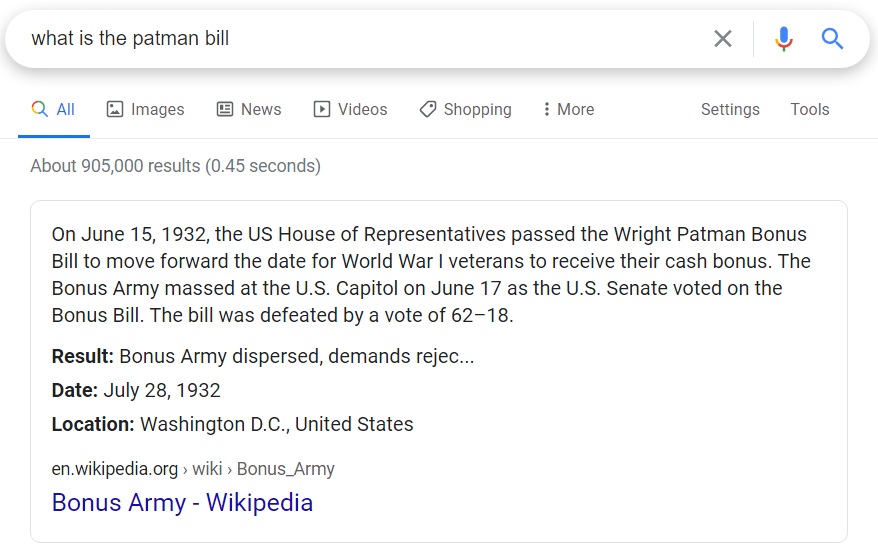Switch to the Shopping results tab
The image size is (878, 548).
[465, 109]
